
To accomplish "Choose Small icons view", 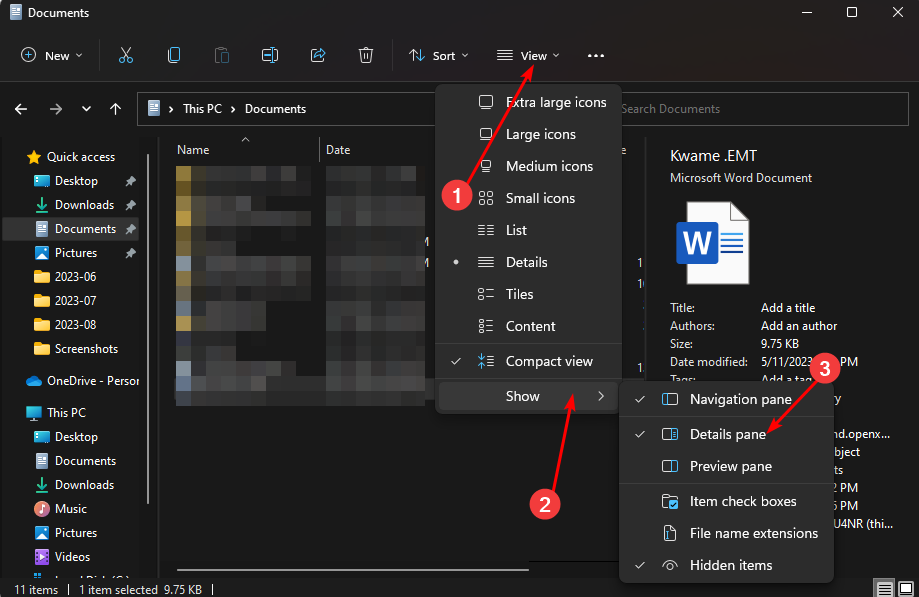I will click(x=528, y=199).
